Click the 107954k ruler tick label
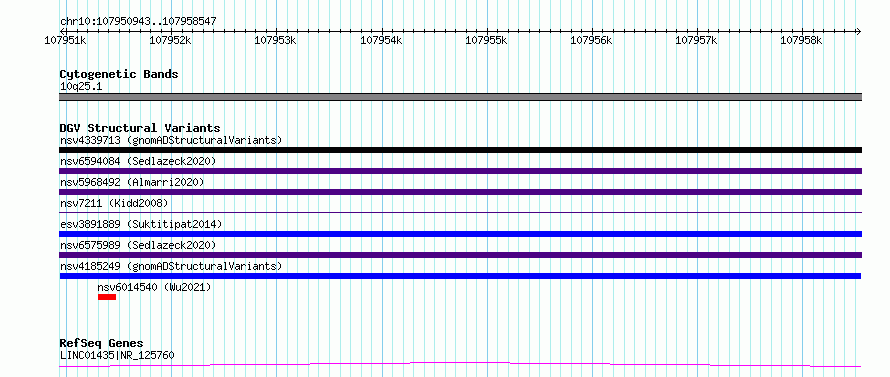The width and height of the screenshot is (890, 377). click(x=381, y=40)
